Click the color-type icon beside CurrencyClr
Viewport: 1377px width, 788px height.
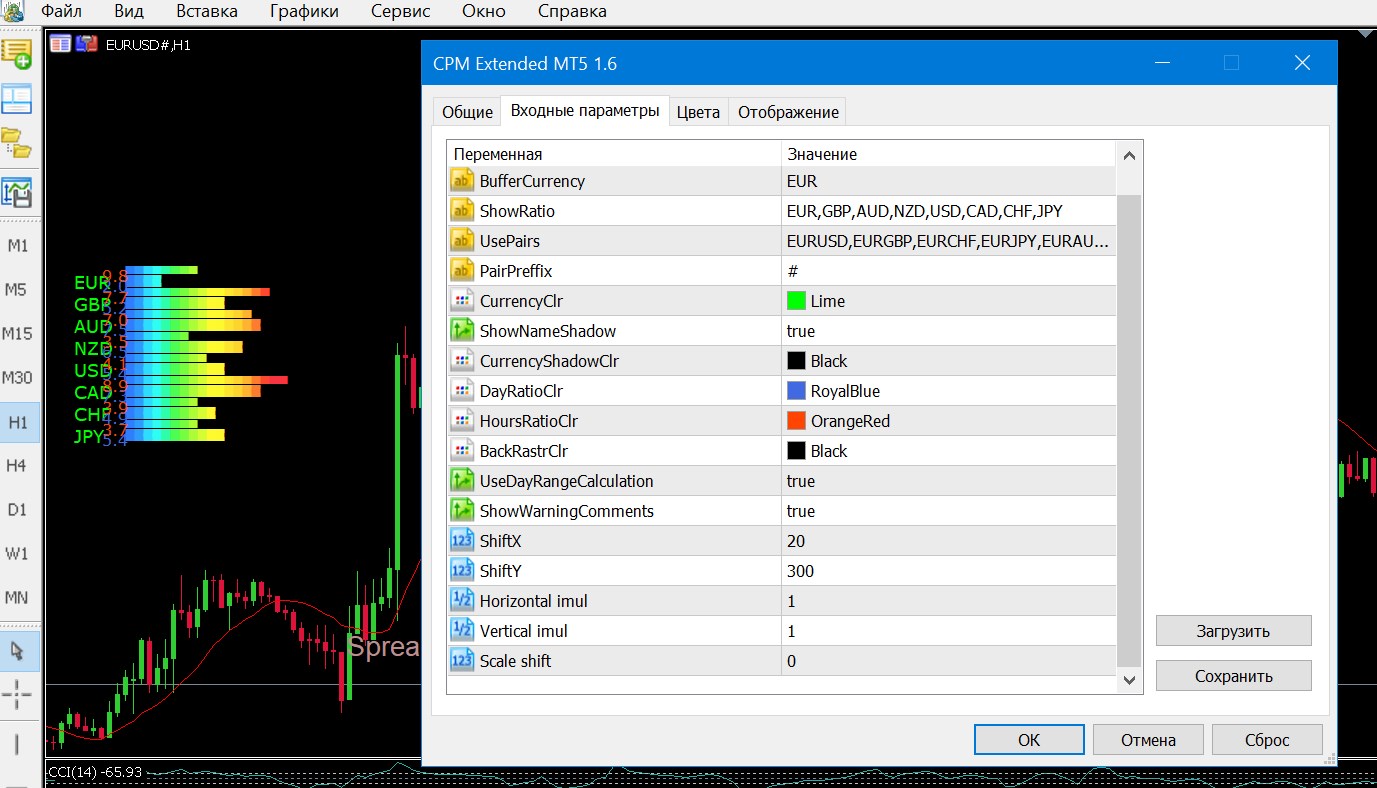tap(462, 301)
